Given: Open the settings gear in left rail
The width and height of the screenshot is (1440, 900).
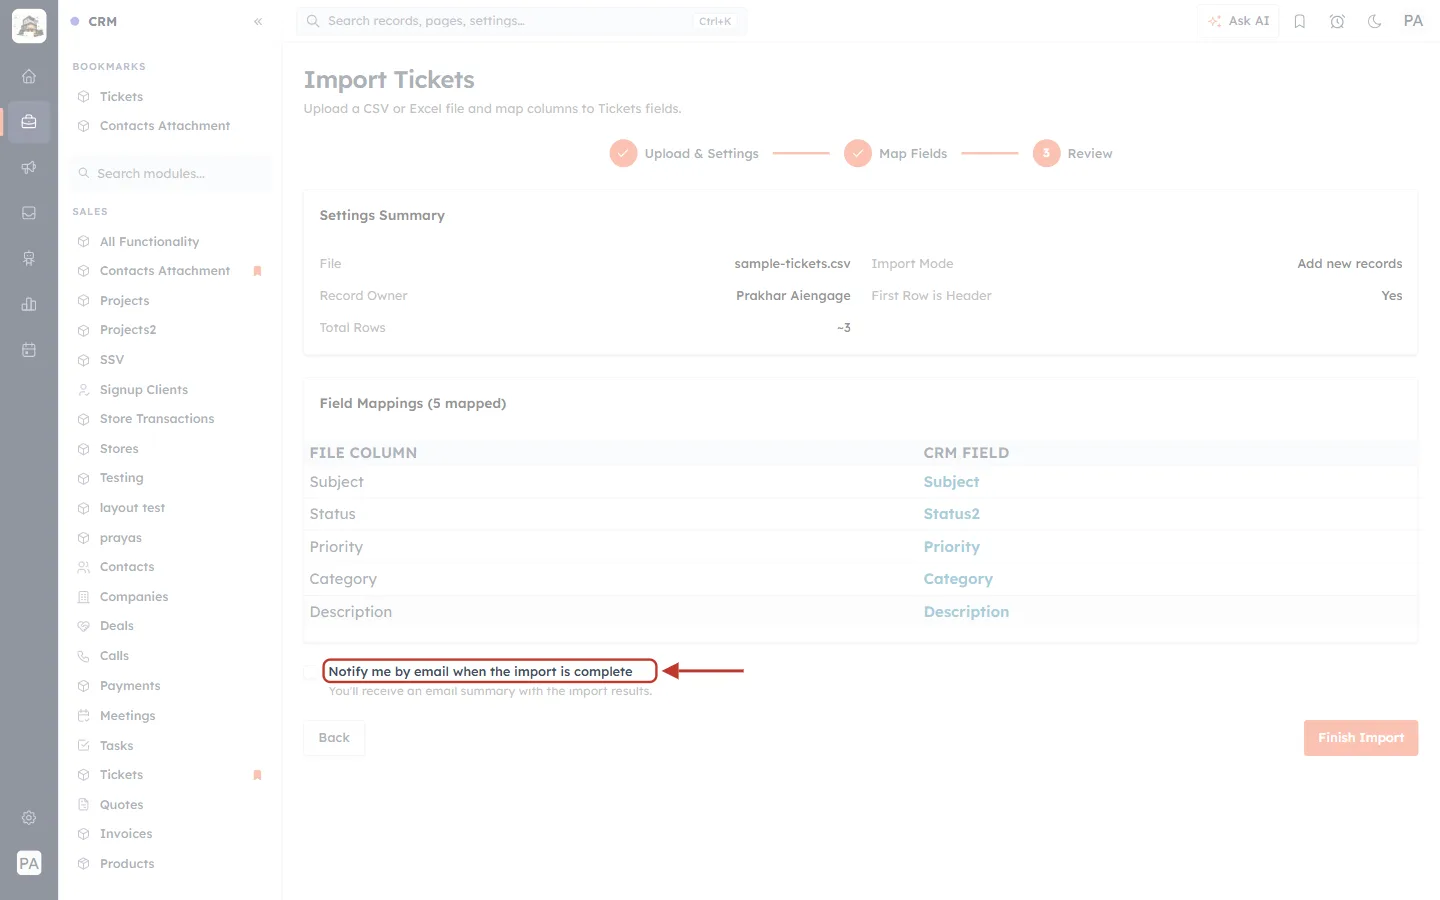Looking at the screenshot, I should tap(29, 818).
